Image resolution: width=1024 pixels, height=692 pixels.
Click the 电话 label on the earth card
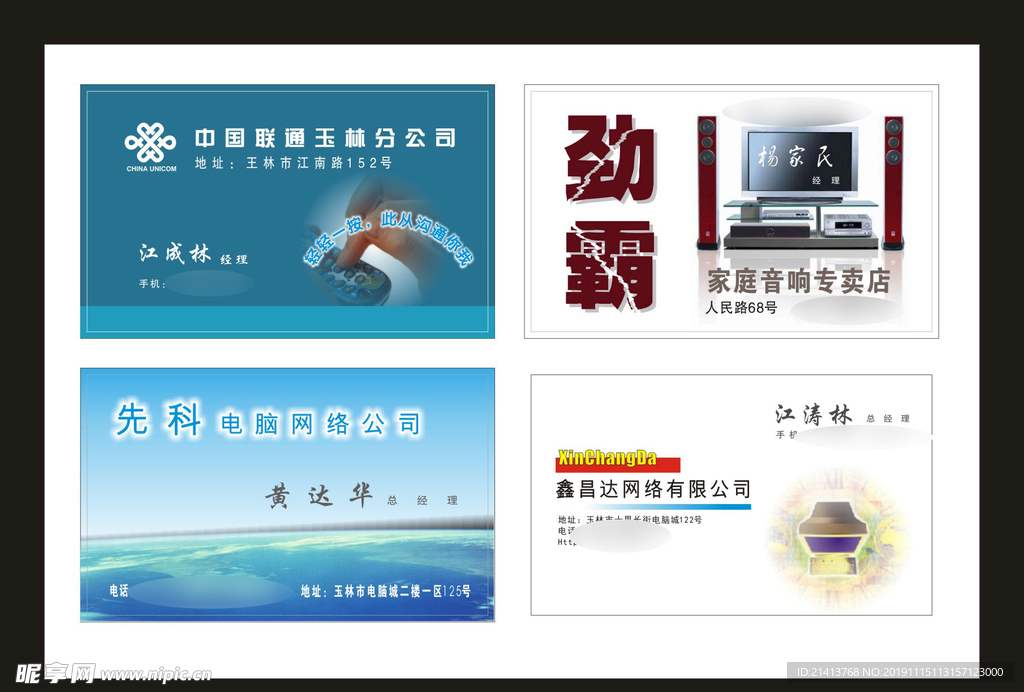click(119, 591)
